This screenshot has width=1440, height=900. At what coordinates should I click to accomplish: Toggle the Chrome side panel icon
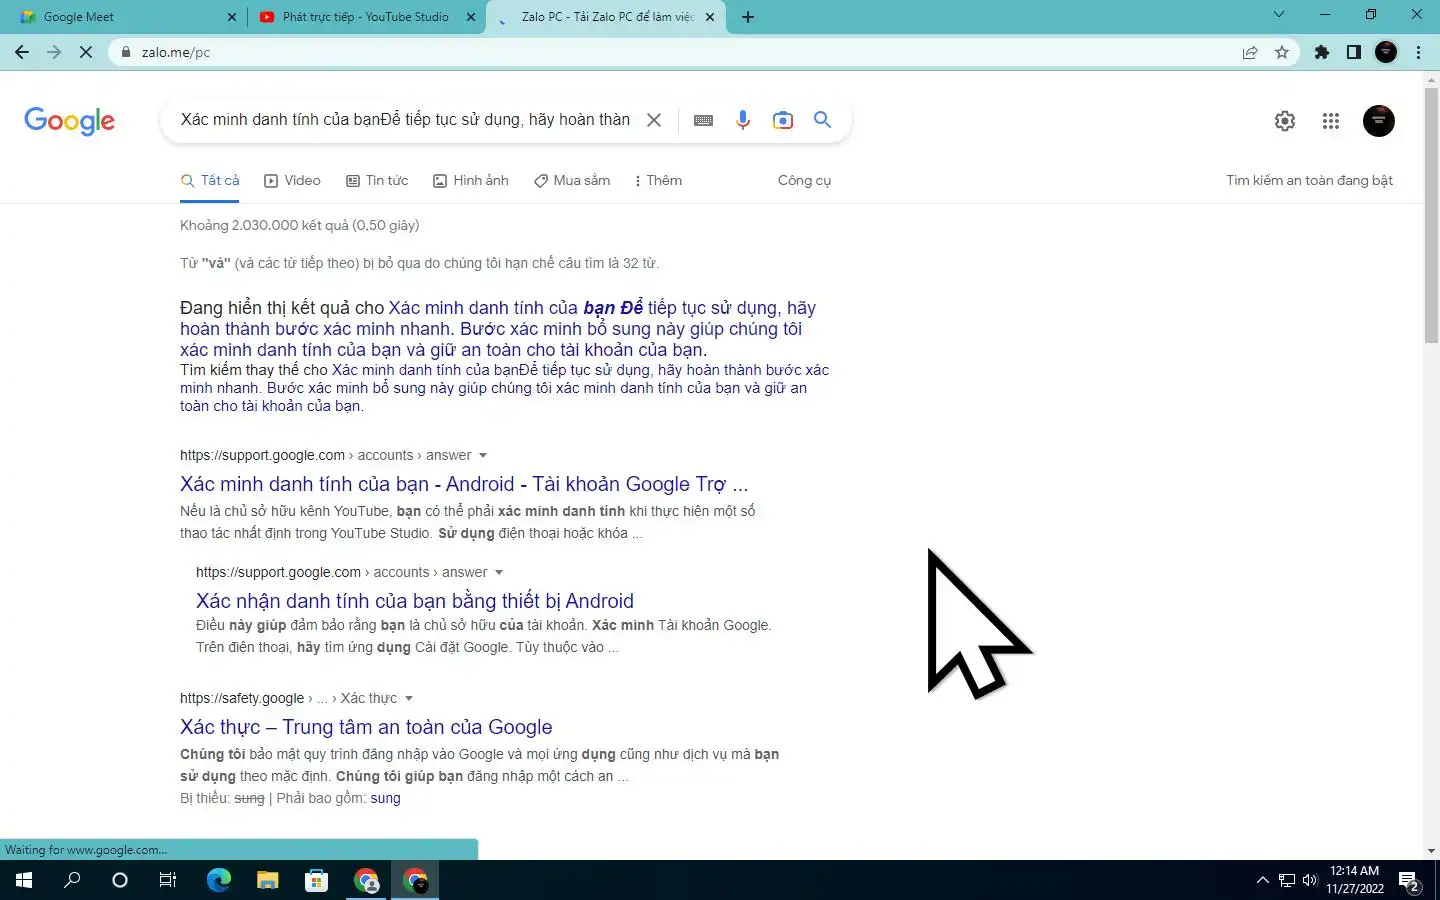[x=1354, y=52]
